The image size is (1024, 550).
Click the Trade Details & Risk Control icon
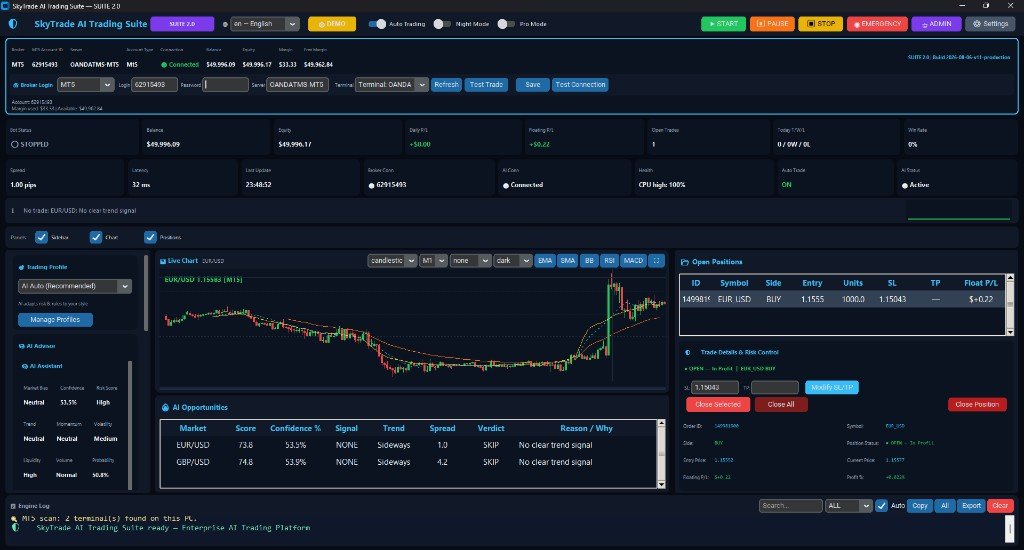[x=688, y=352]
